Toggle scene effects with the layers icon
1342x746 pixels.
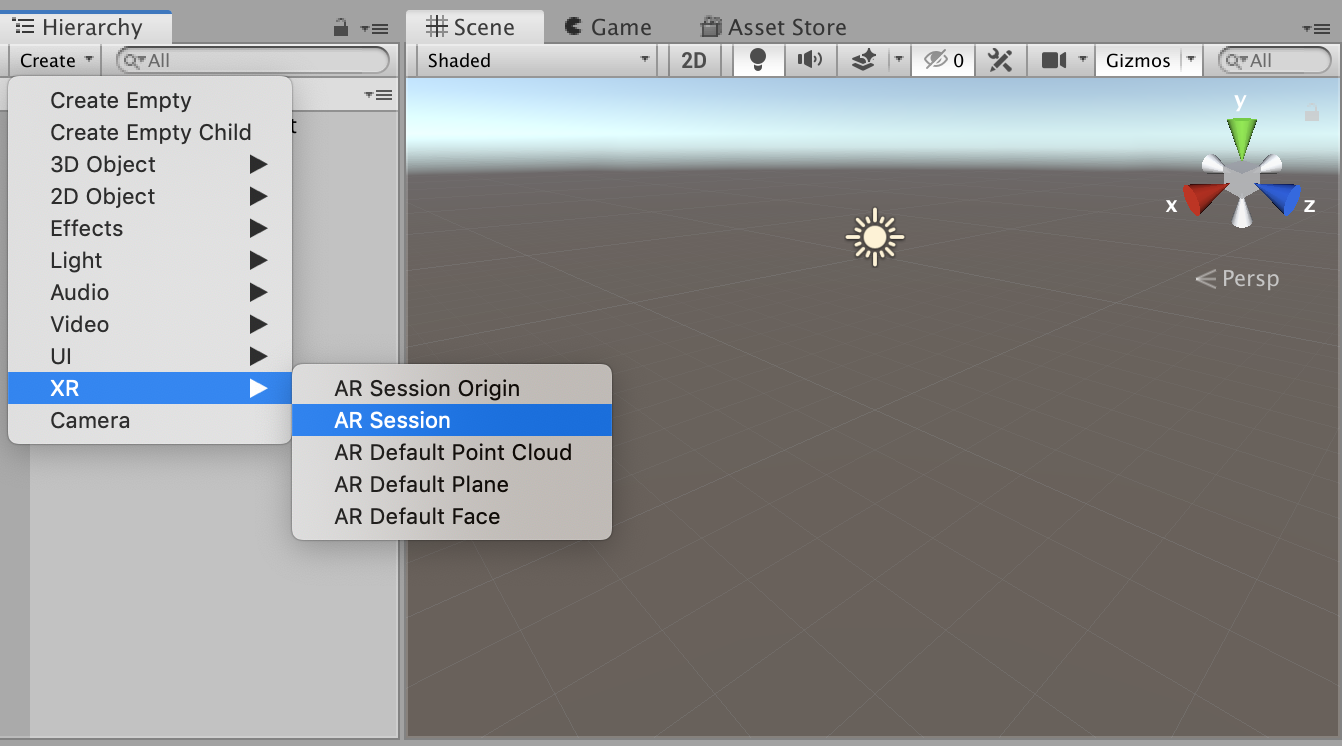pyautogui.click(x=863, y=60)
